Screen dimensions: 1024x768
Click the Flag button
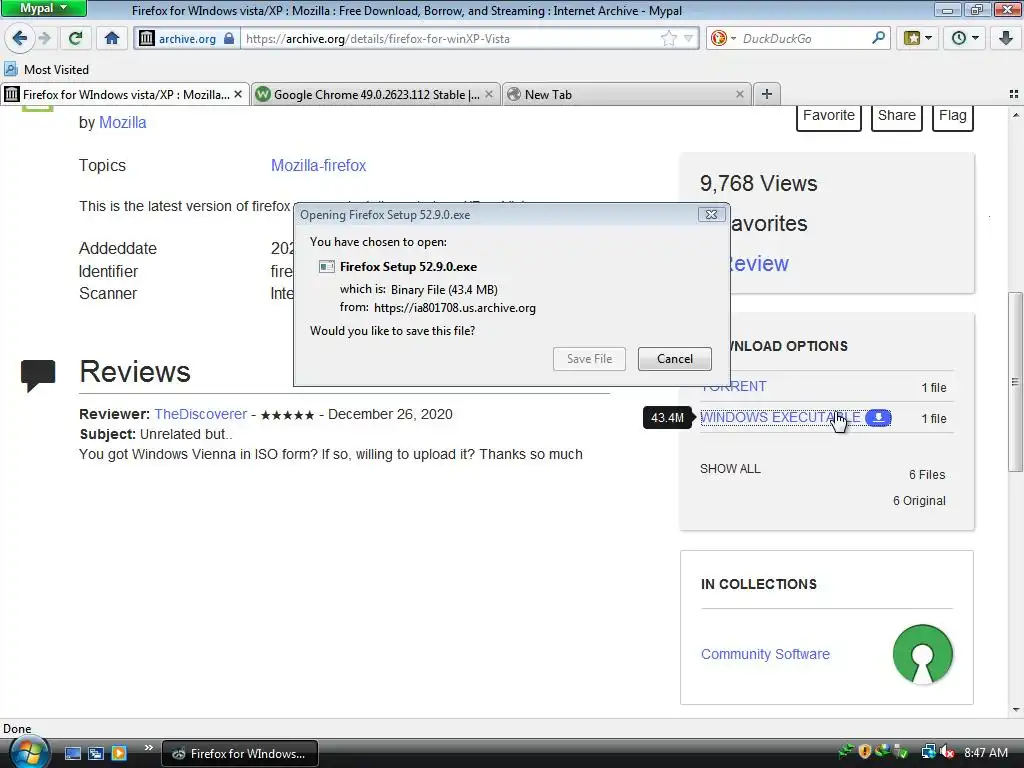pos(953,116)
